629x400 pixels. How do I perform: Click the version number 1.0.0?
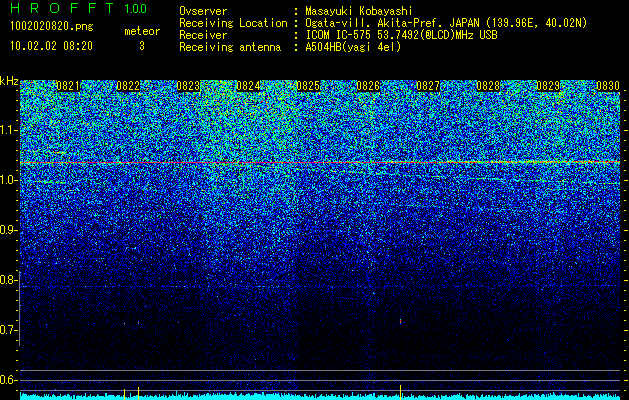pos(136,9)
